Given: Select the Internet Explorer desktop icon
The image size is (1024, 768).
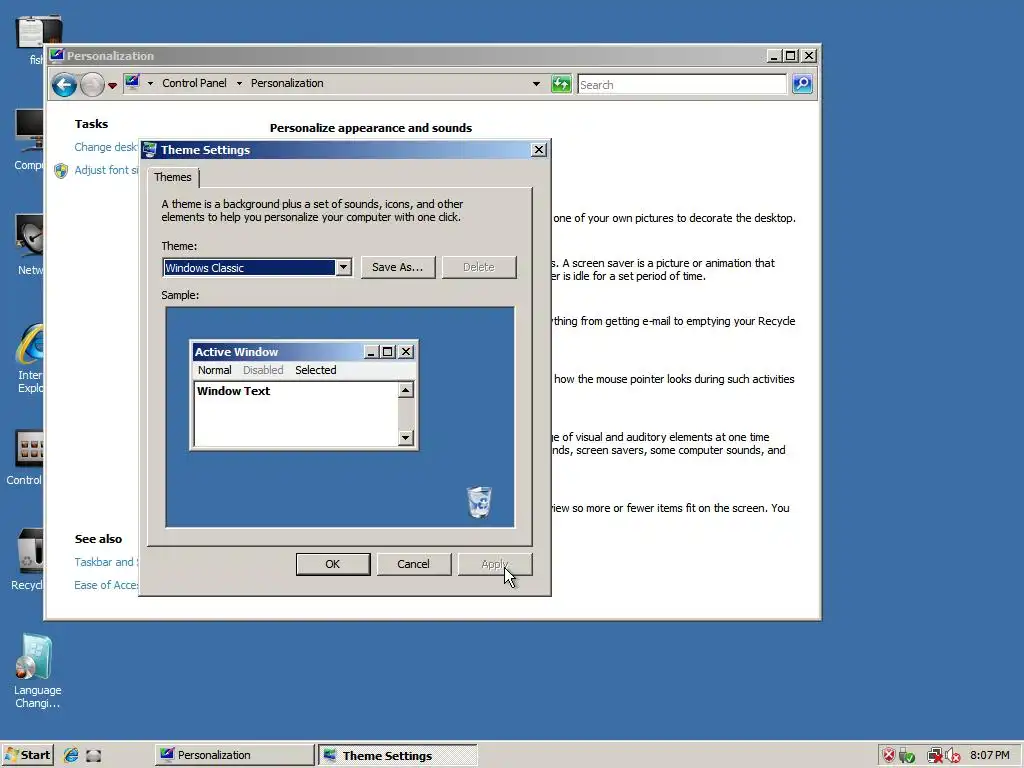Looking at the screenshot, I should [29, 358].
